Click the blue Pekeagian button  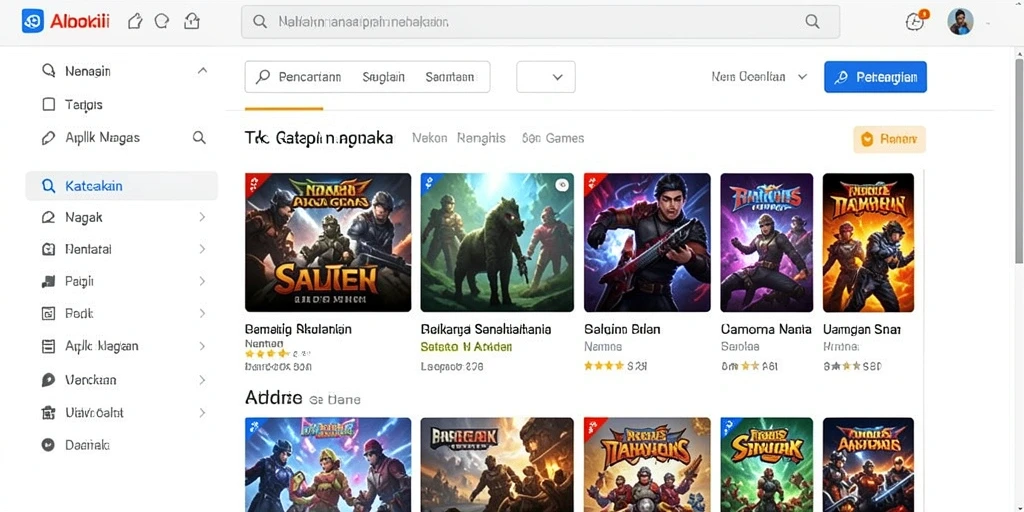click(875, 77)
